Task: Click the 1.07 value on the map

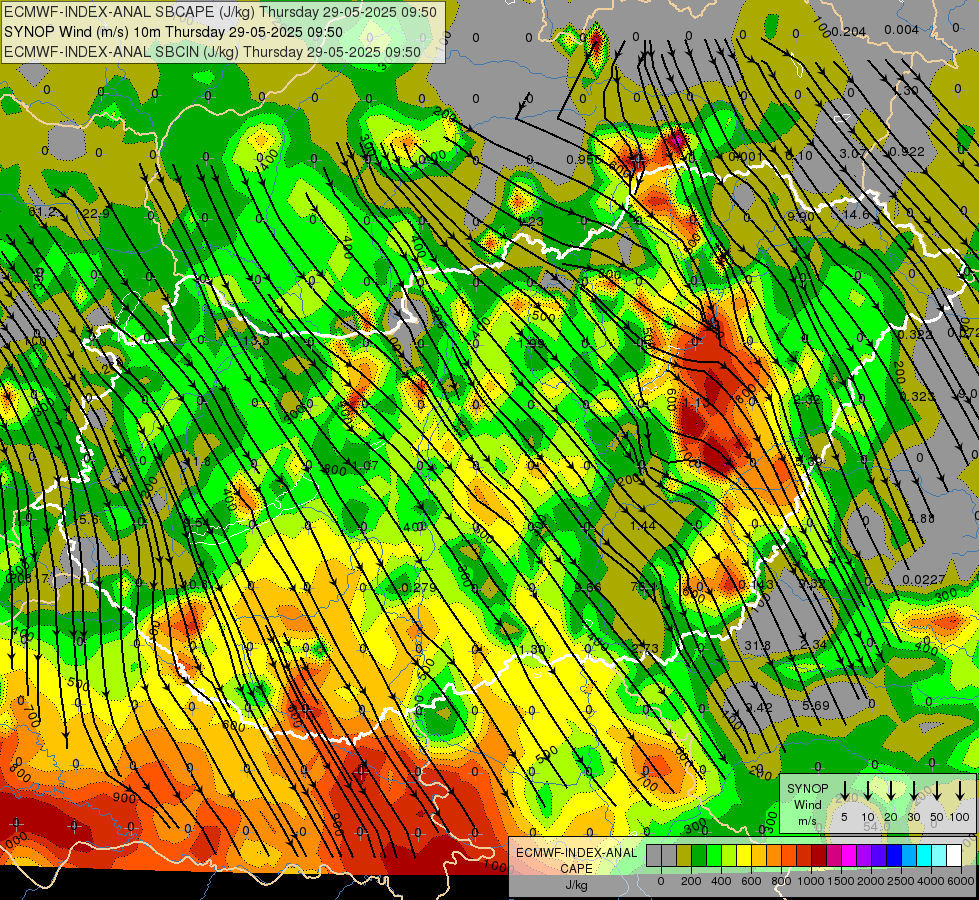Action: 365,465
